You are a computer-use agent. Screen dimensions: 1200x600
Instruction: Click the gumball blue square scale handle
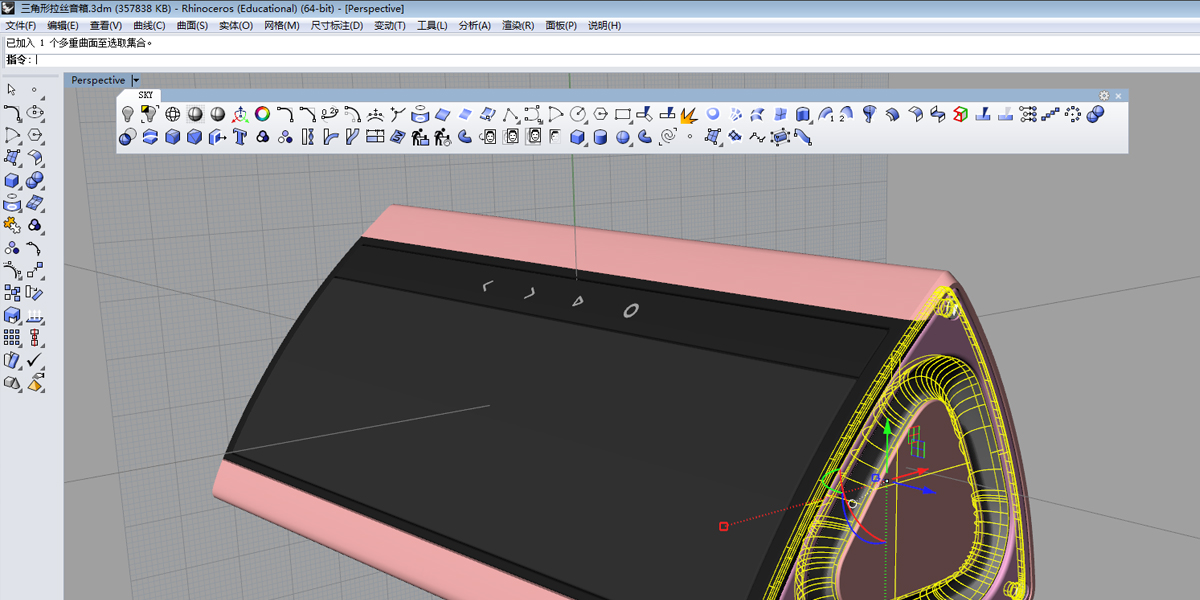[x=876, y=478]
